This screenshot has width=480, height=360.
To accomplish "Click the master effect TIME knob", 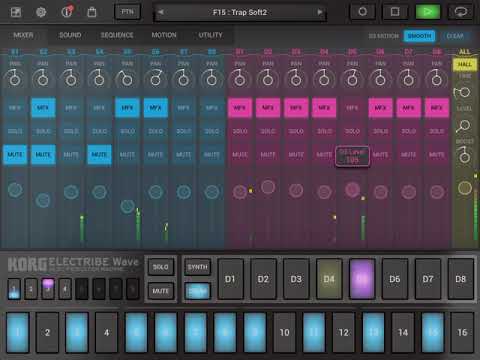I will point(463,92).
